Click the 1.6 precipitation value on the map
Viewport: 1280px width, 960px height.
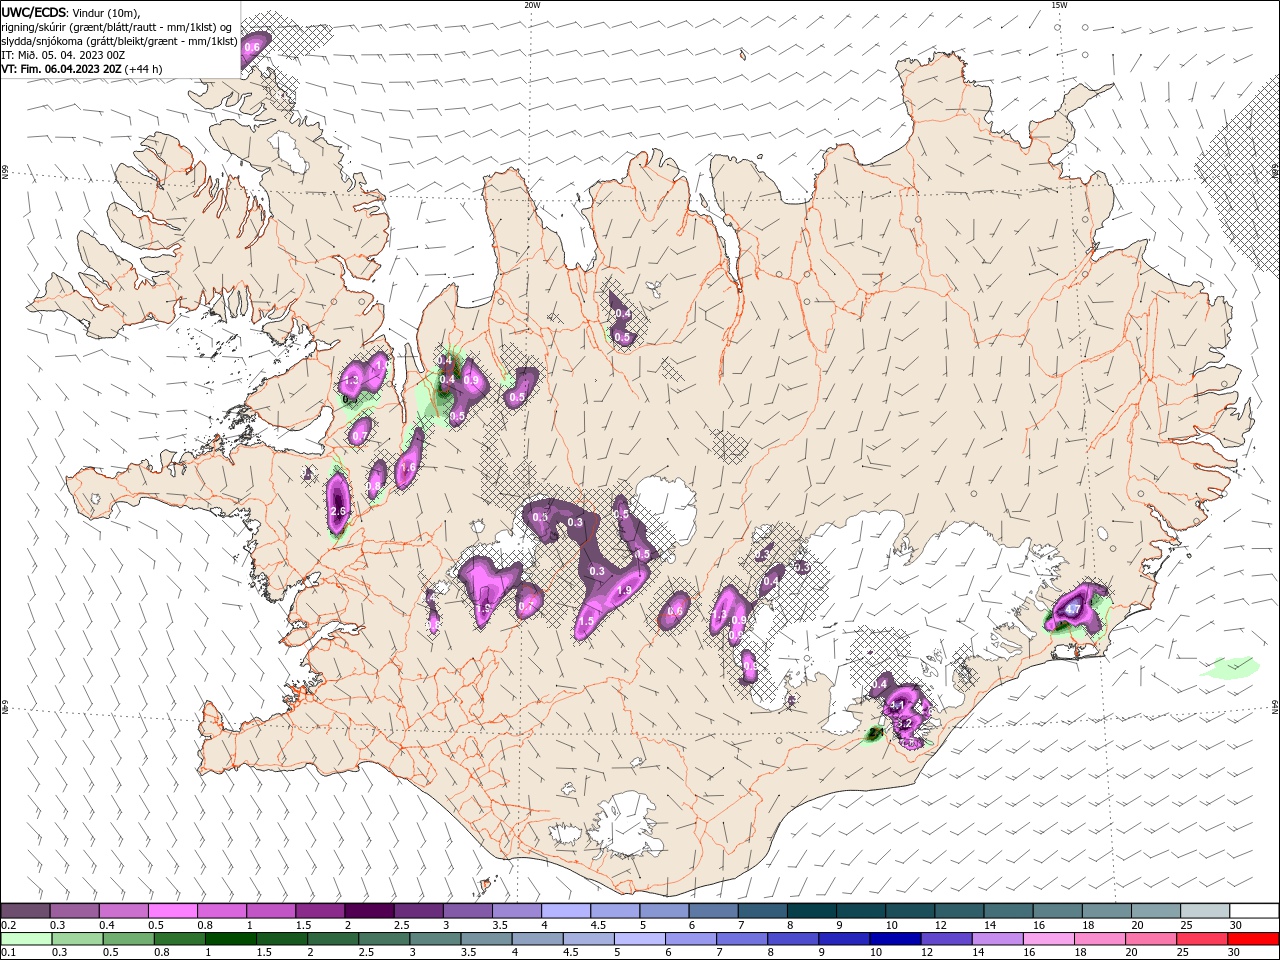coord(407,467)
